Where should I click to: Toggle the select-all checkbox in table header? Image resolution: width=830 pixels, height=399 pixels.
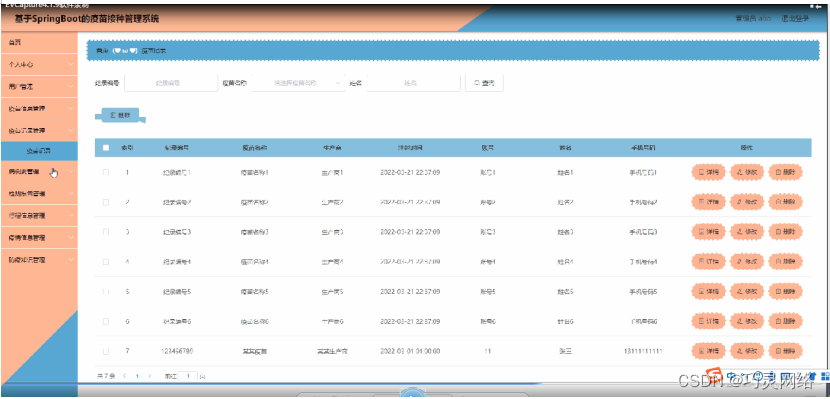pos(106,148)
